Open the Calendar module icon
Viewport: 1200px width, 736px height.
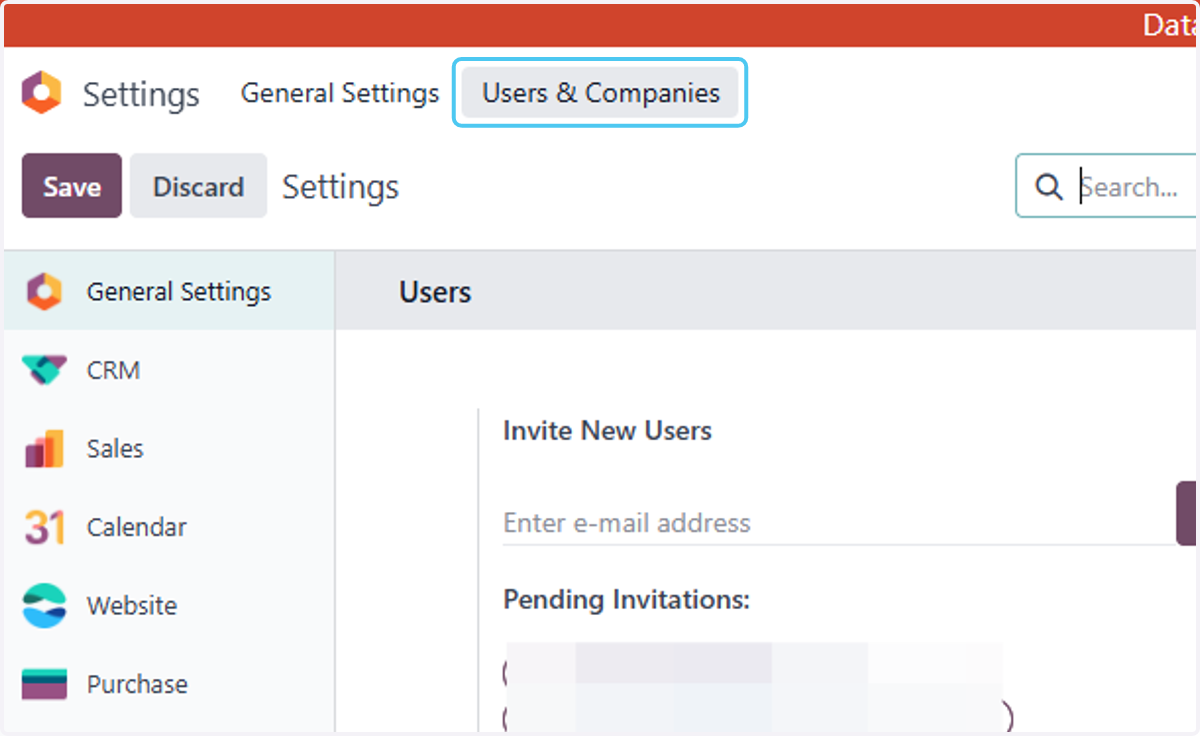click(44, 527)
